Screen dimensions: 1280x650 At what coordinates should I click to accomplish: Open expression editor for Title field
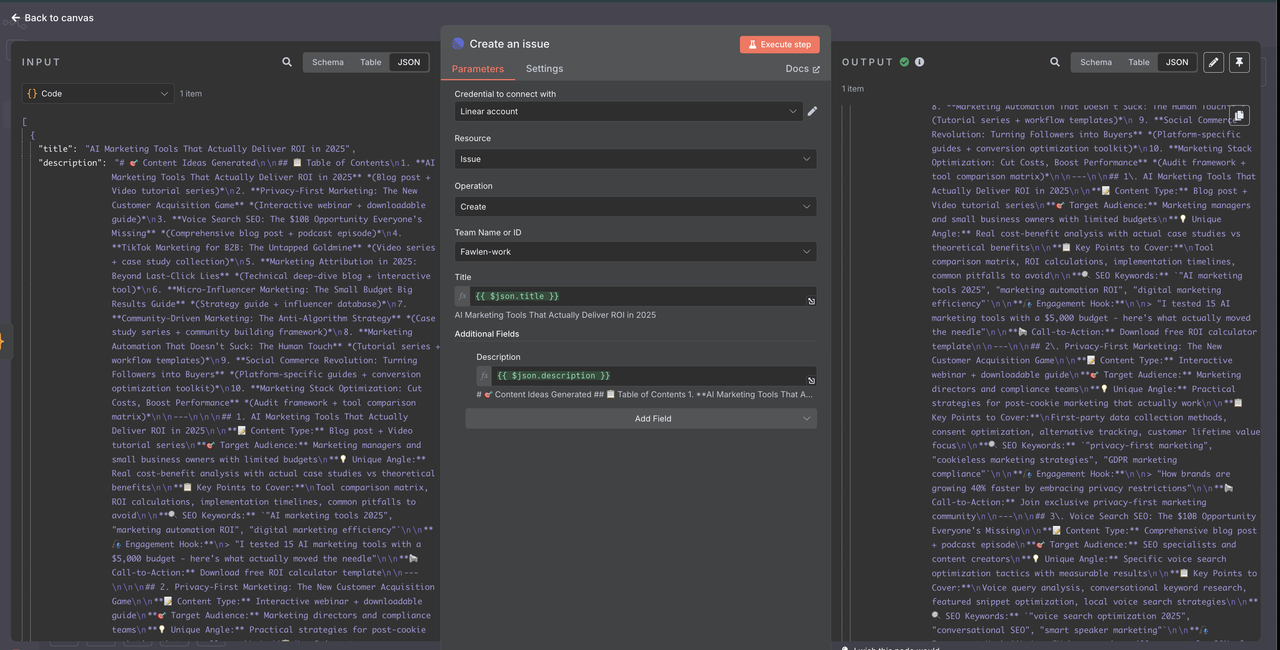[x=811, y=301]
